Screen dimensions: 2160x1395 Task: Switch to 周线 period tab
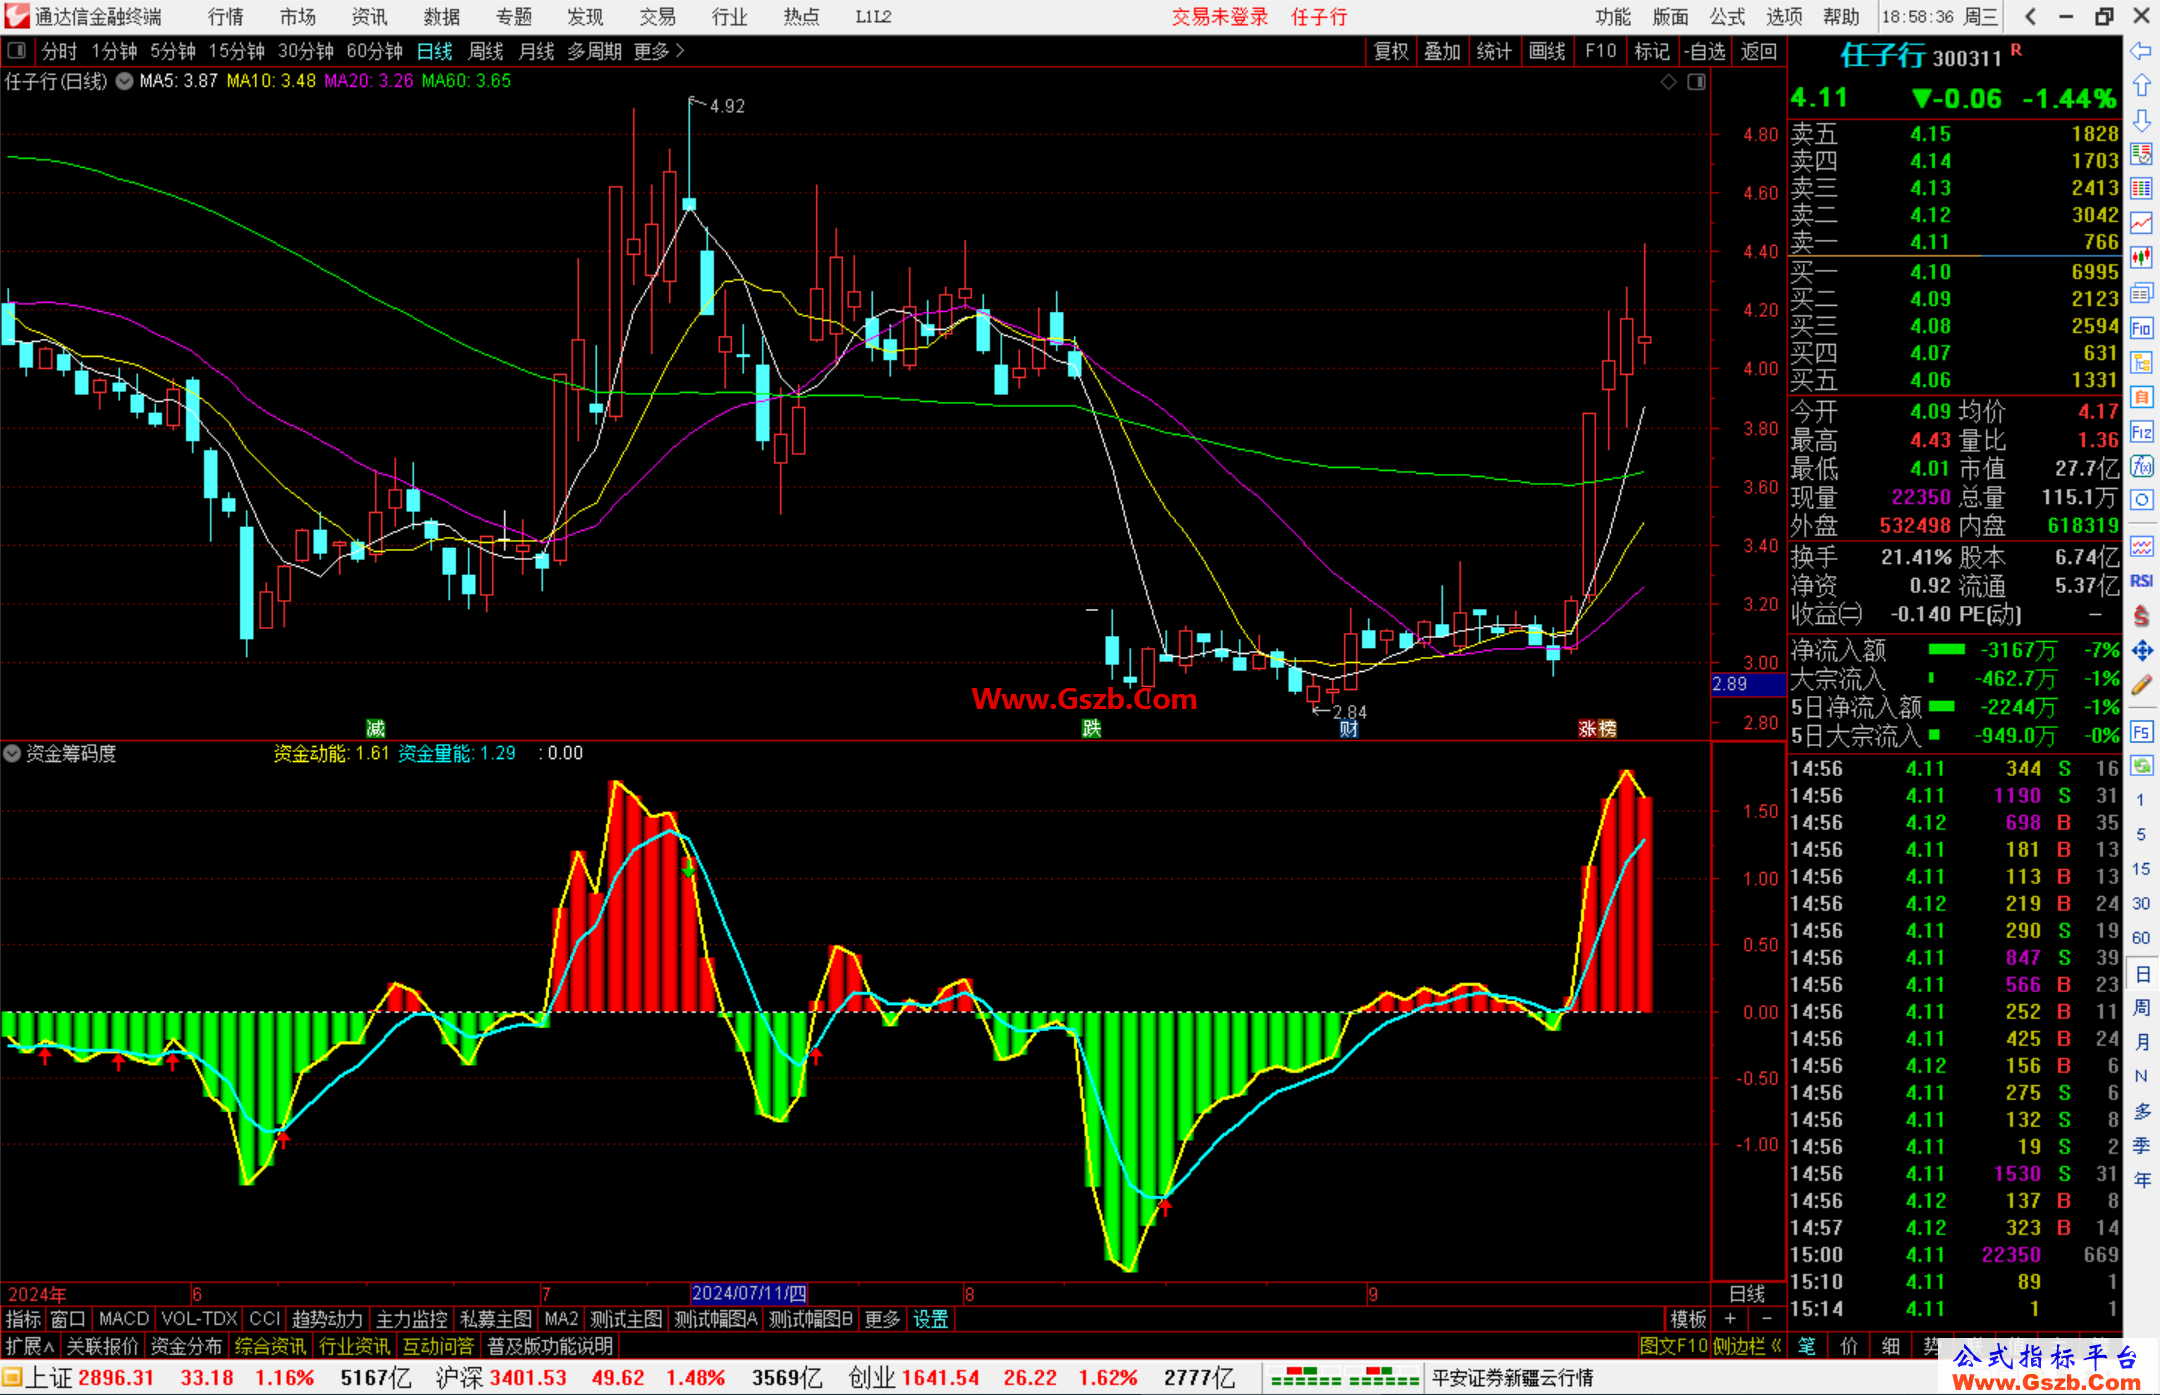tap(486, 51)
